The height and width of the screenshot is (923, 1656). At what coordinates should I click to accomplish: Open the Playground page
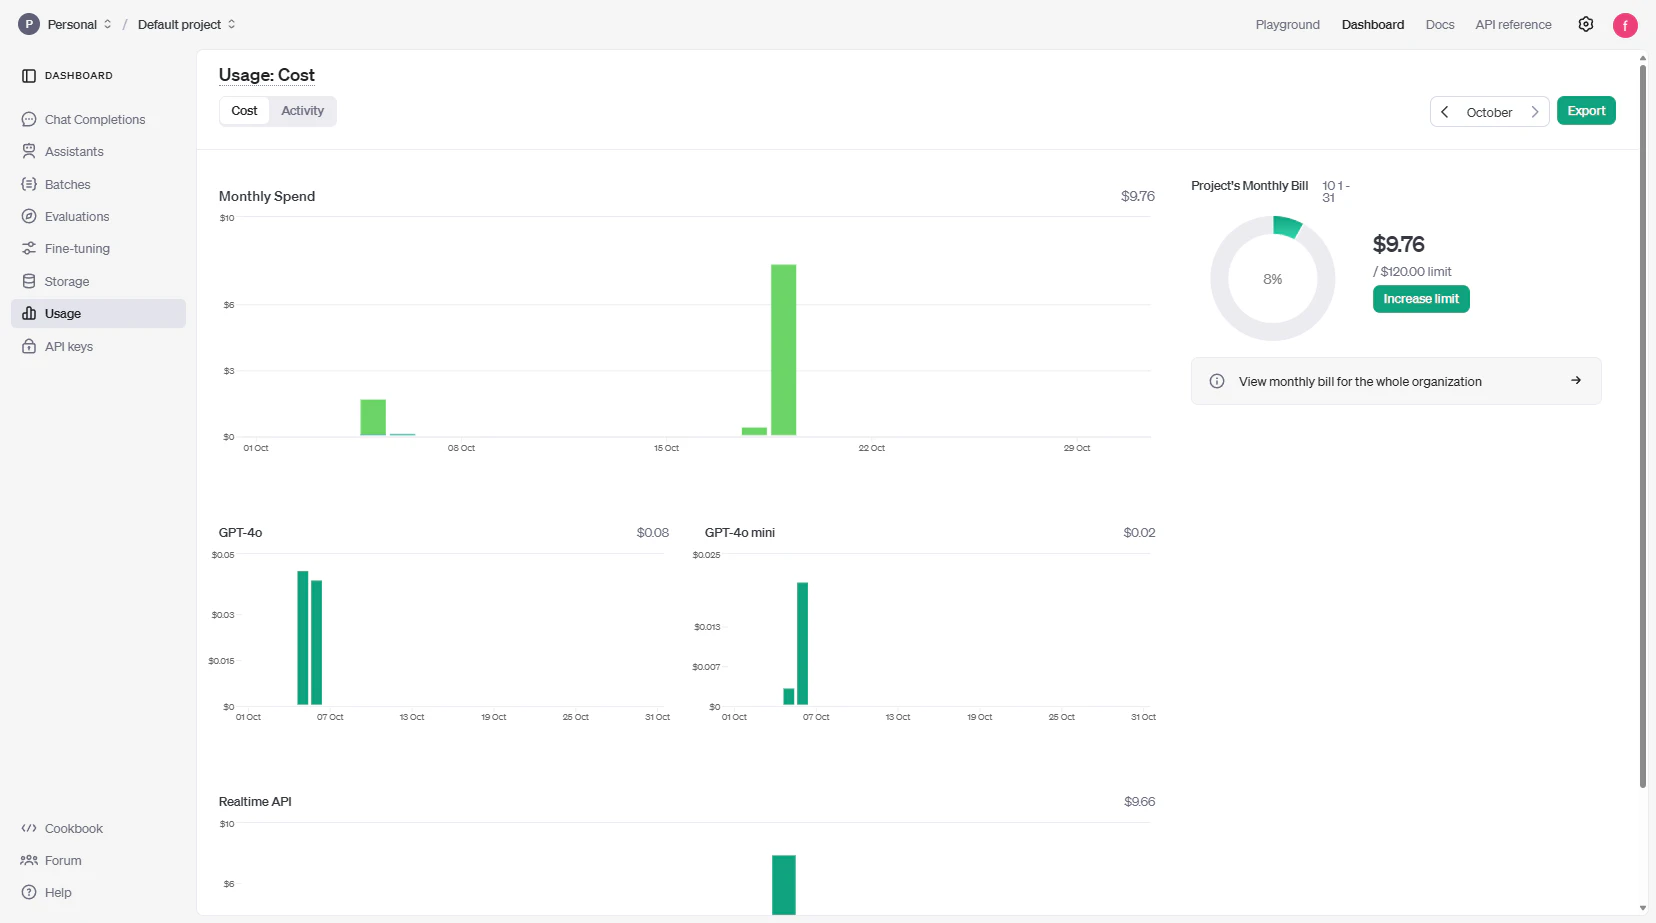coord(1288,25)
